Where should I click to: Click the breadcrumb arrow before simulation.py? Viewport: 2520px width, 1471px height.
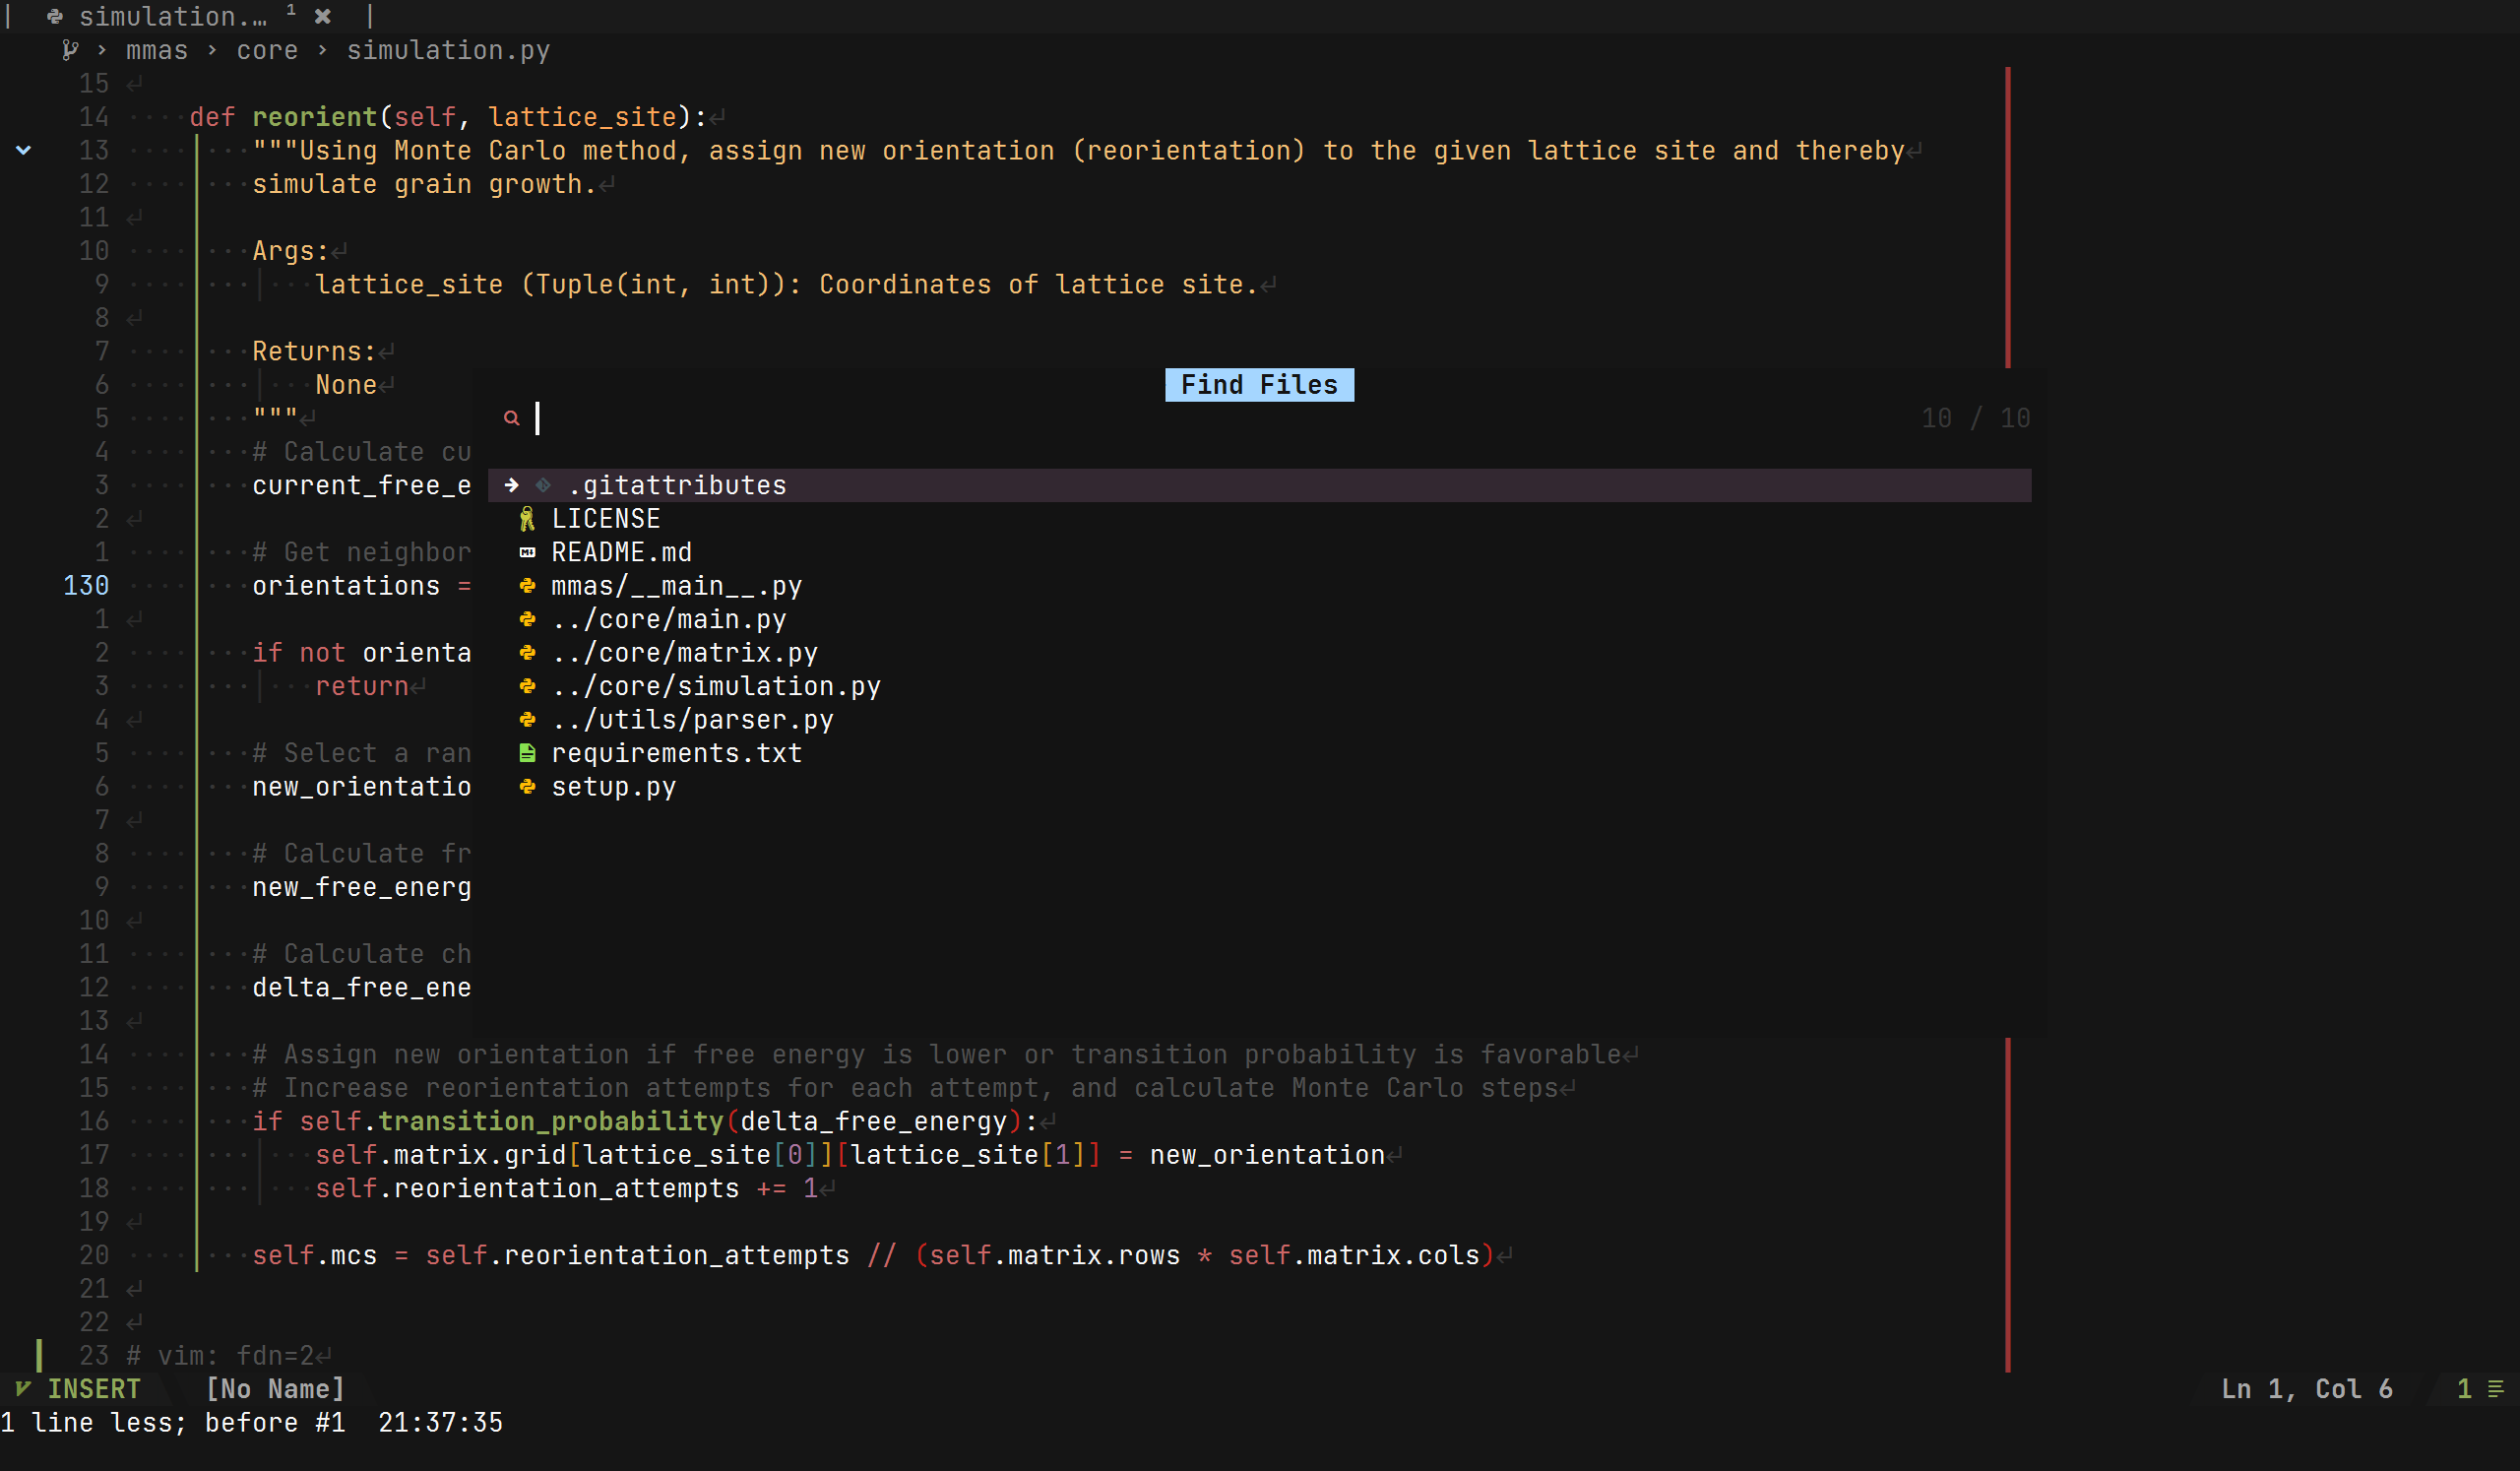click(322, 50)
